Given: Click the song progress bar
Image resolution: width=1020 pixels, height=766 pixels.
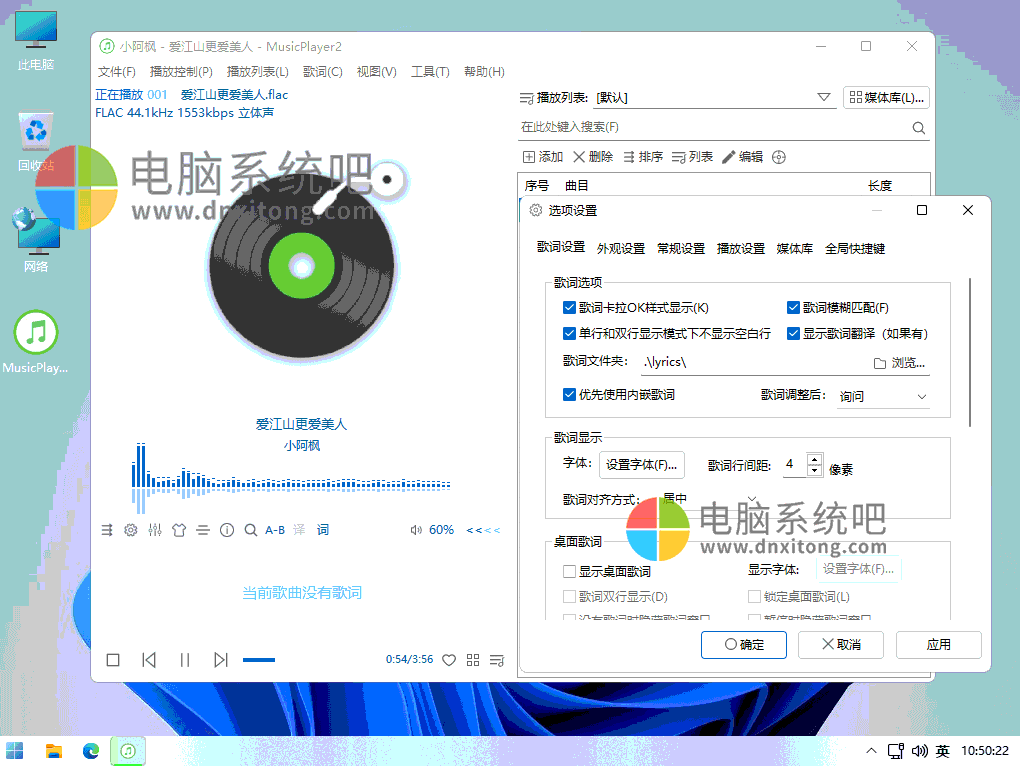Looking at the screenshot, I should [x=309, y=660].
